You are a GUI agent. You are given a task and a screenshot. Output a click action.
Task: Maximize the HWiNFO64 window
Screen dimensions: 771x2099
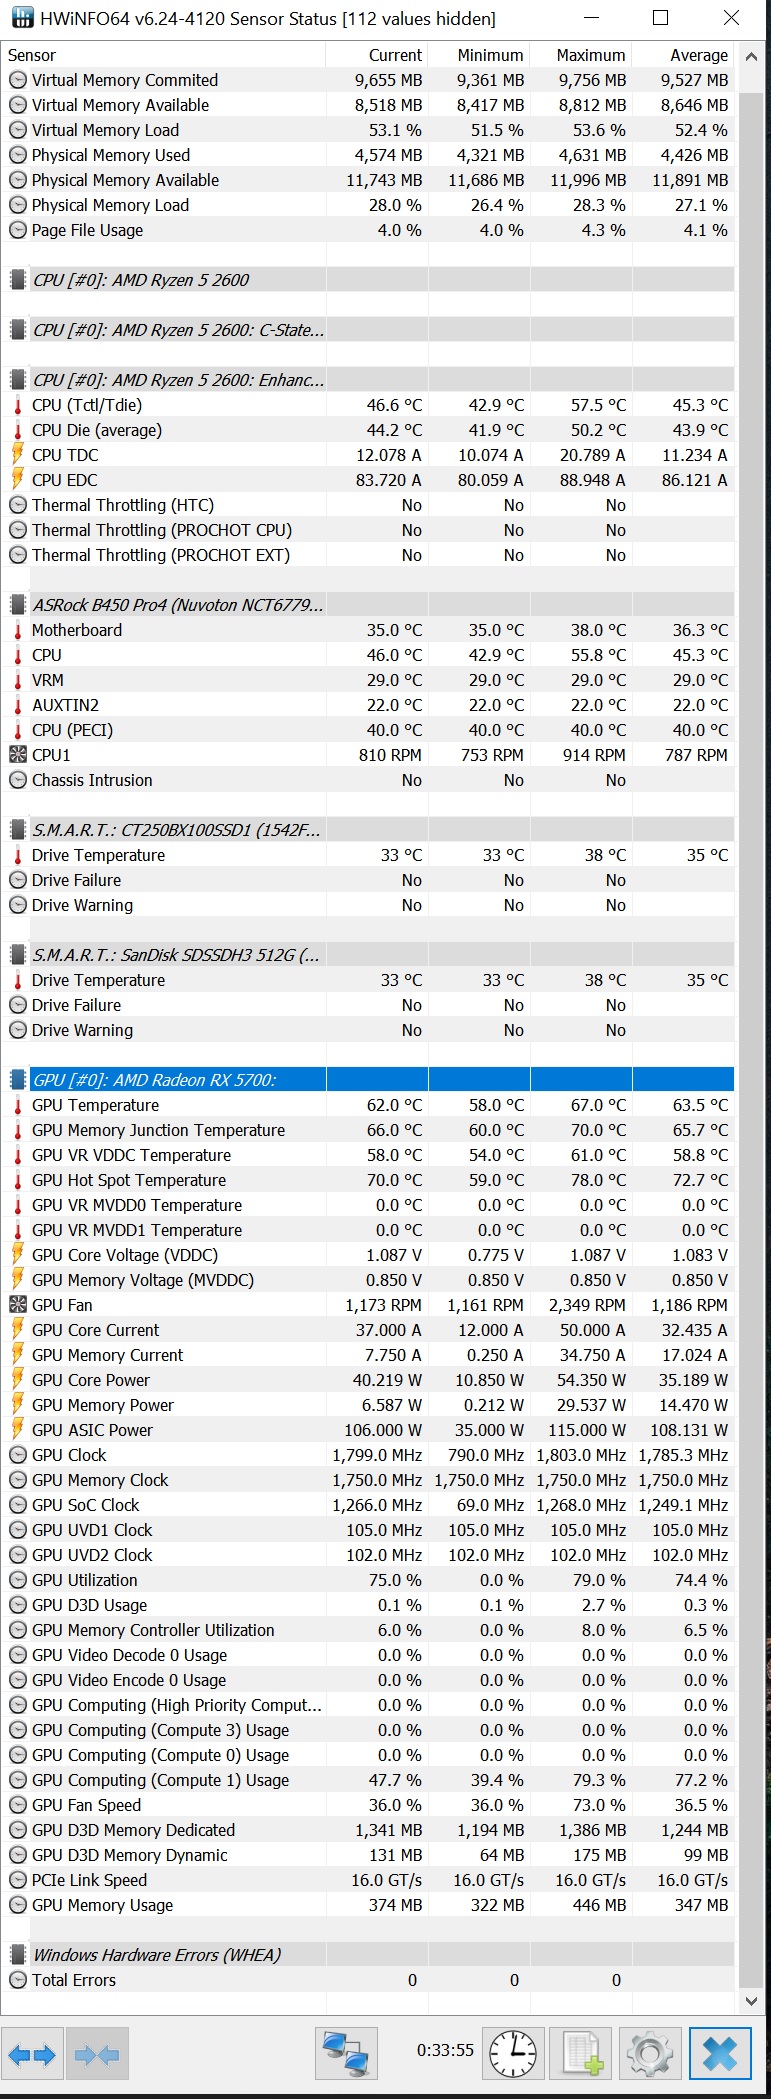(x=660, y=18)
